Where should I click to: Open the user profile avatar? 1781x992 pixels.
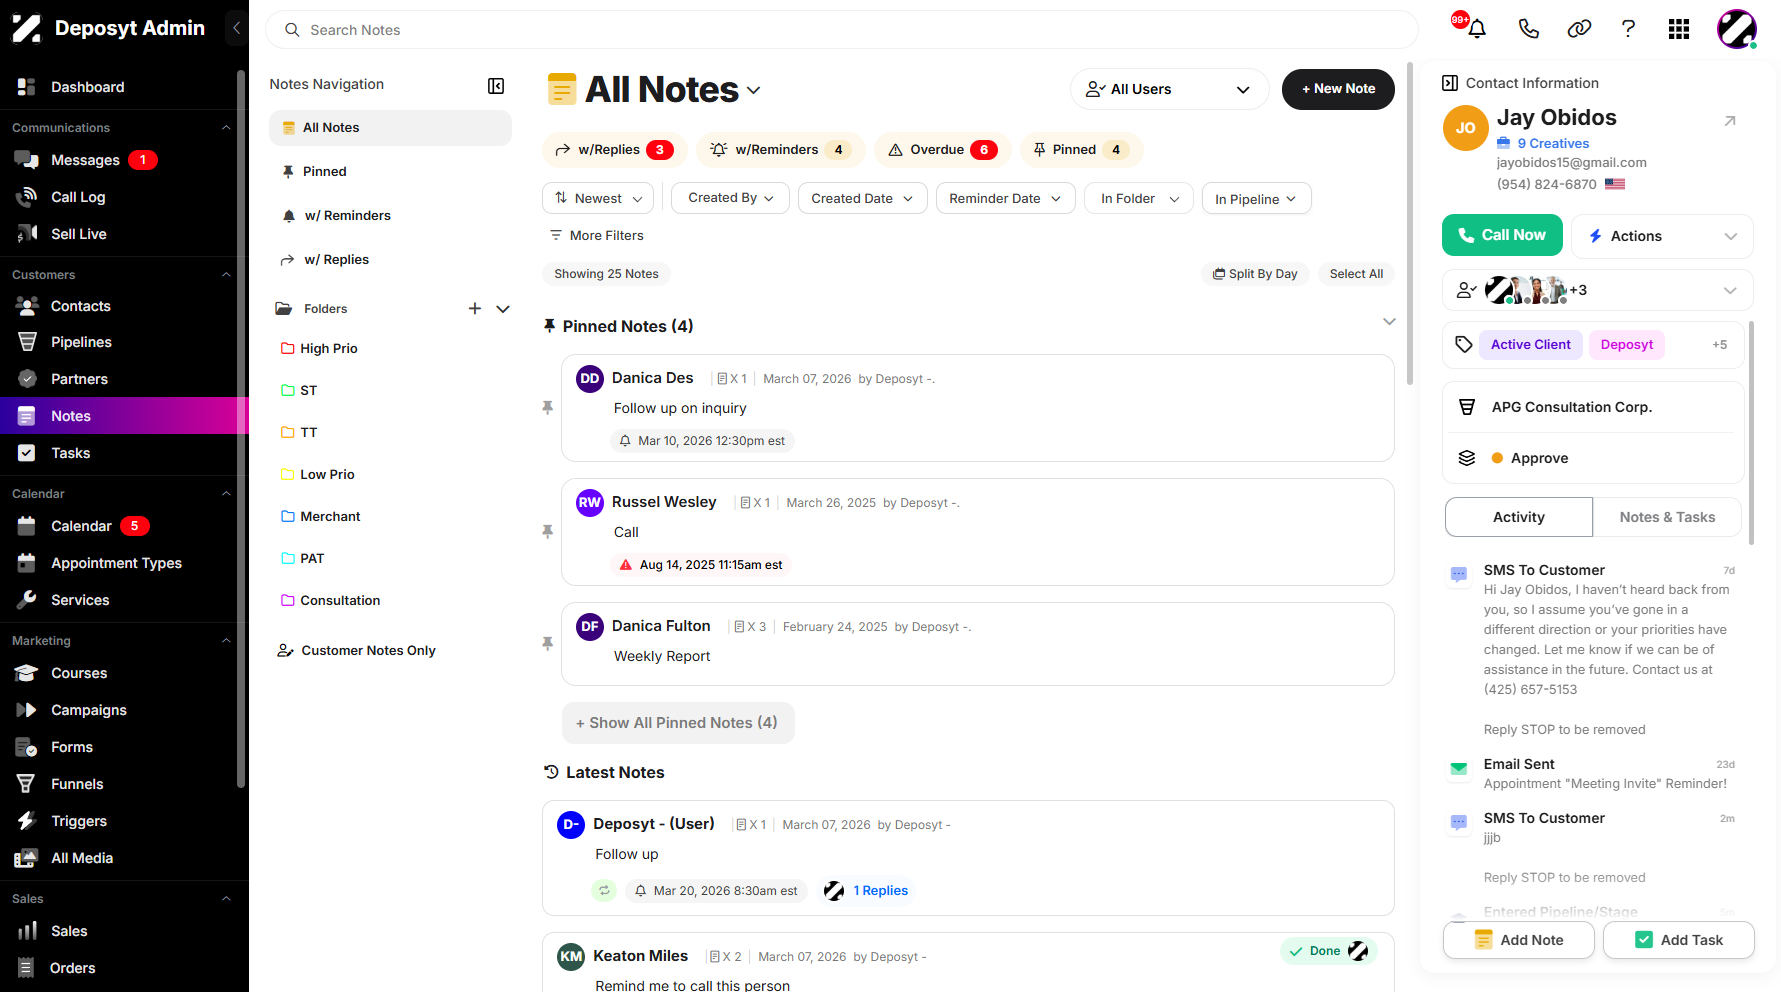(x=1737, y=29)
